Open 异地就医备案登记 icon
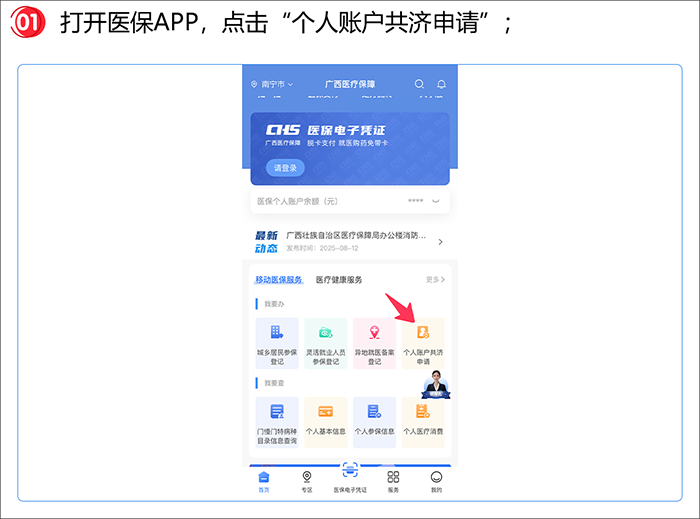700x519 pixels. tap(374, 333)
